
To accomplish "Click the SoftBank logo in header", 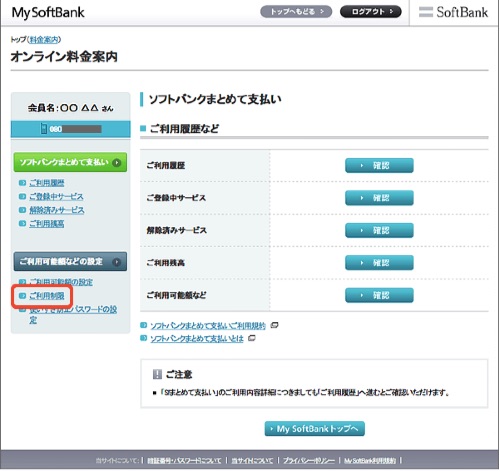I will 453,12.
